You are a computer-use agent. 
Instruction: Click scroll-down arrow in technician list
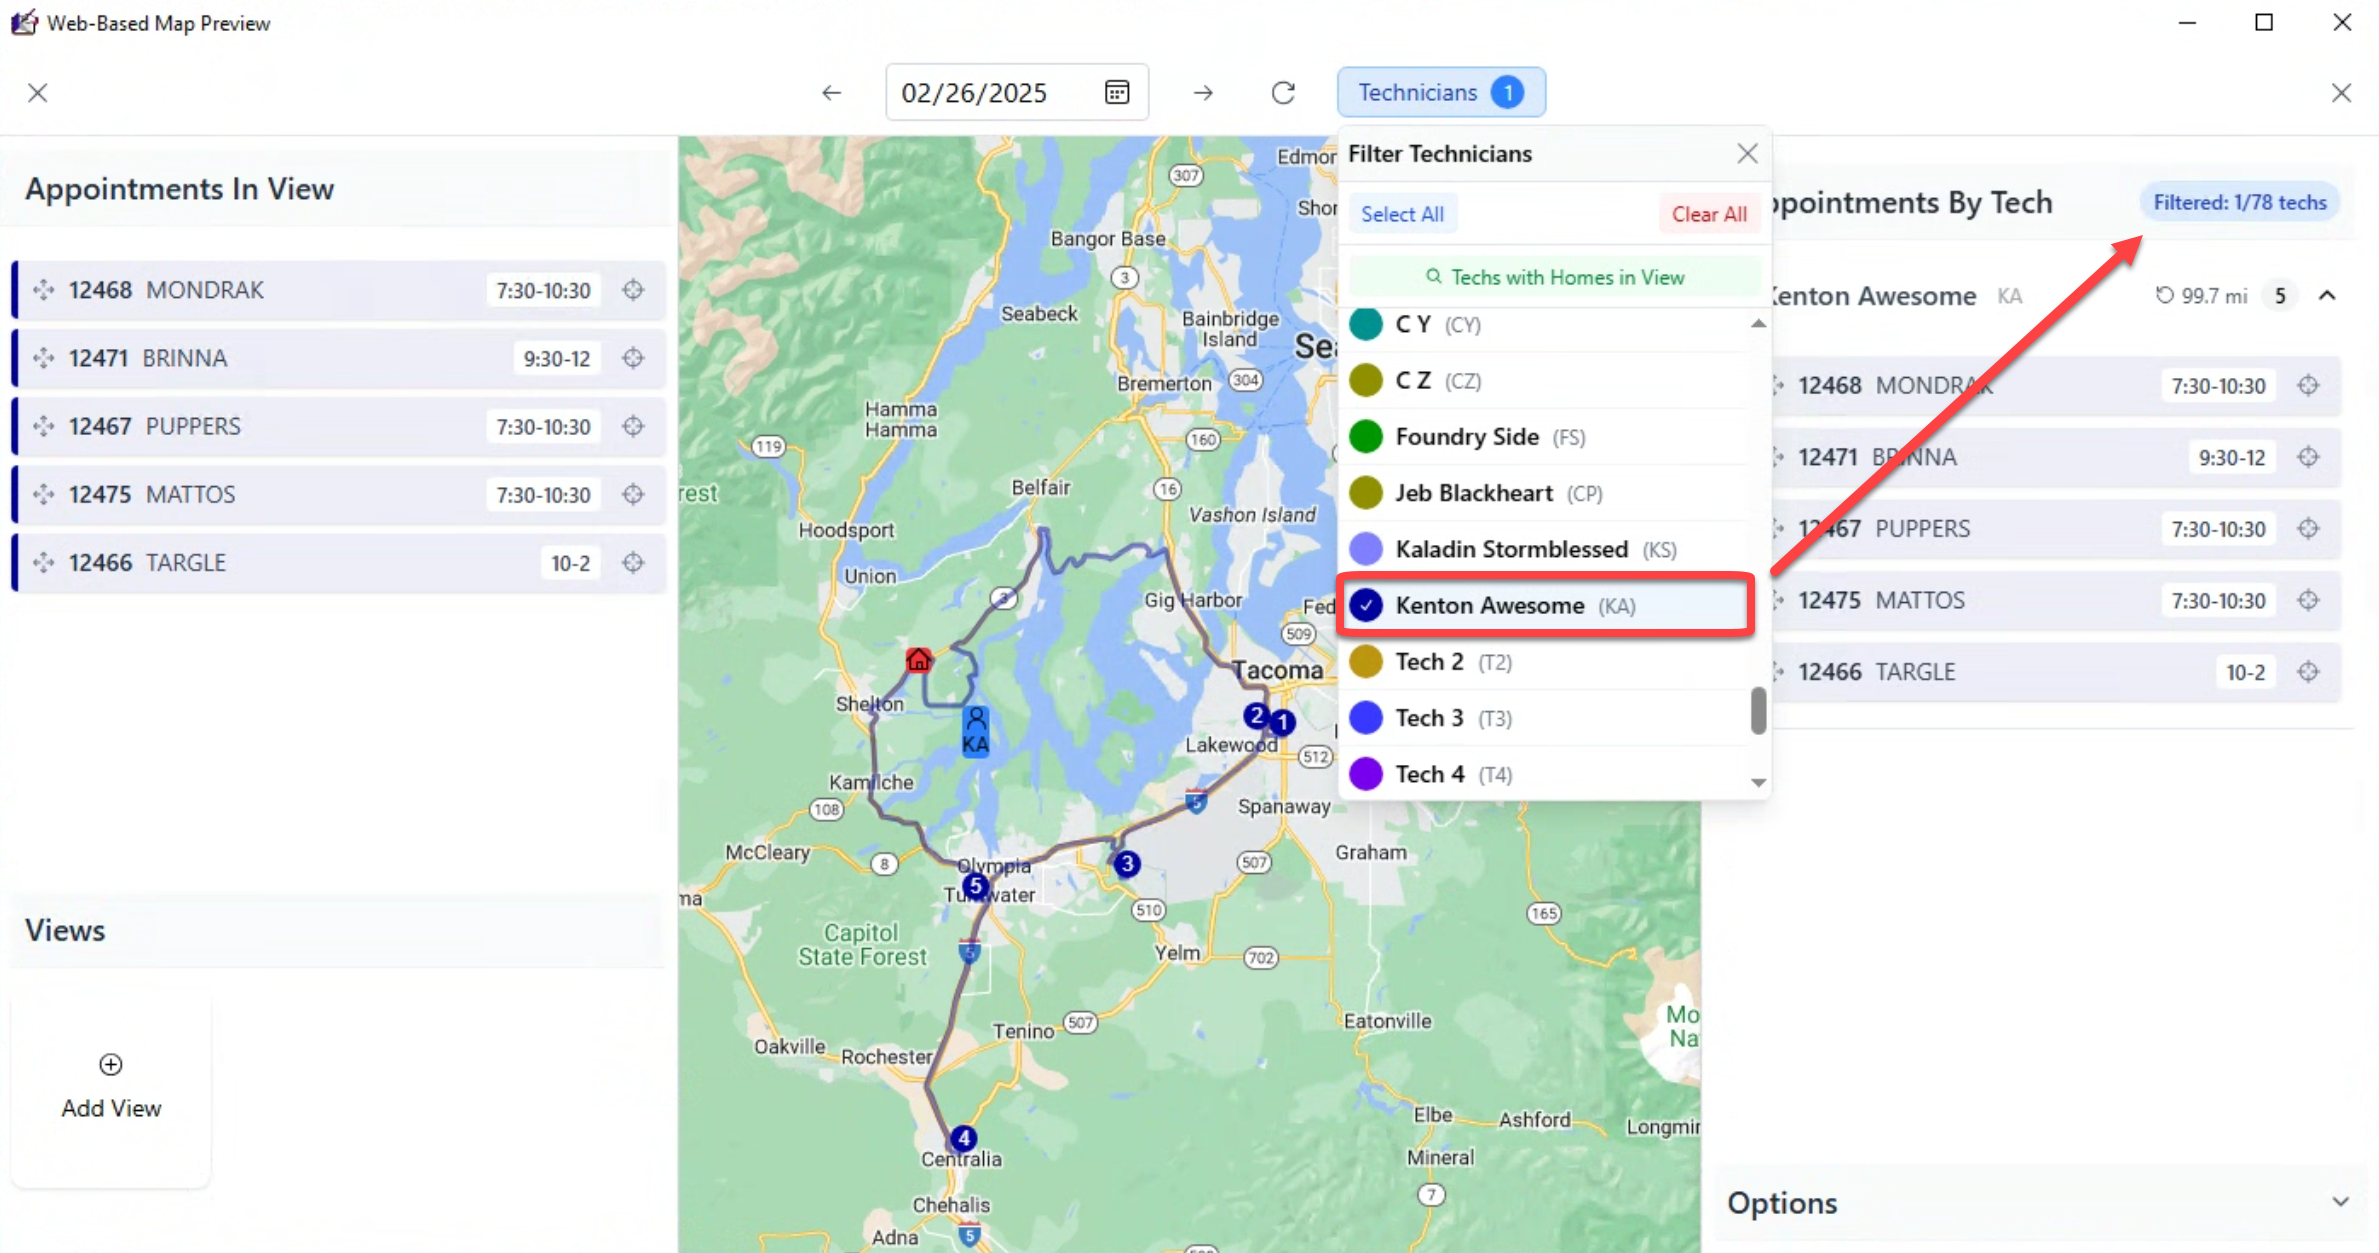(1758, 783)
